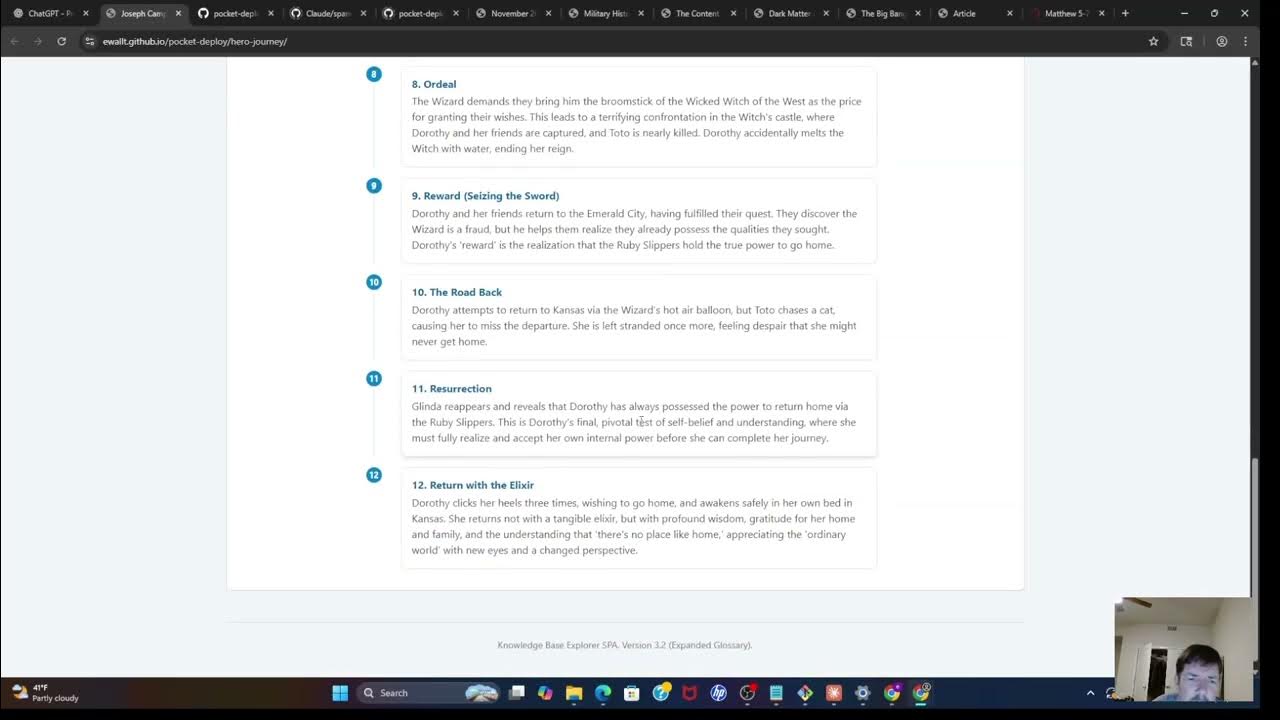Open the weather widget showing 41°F
This screenshot has height=720, width=1280.
(45, 693)
